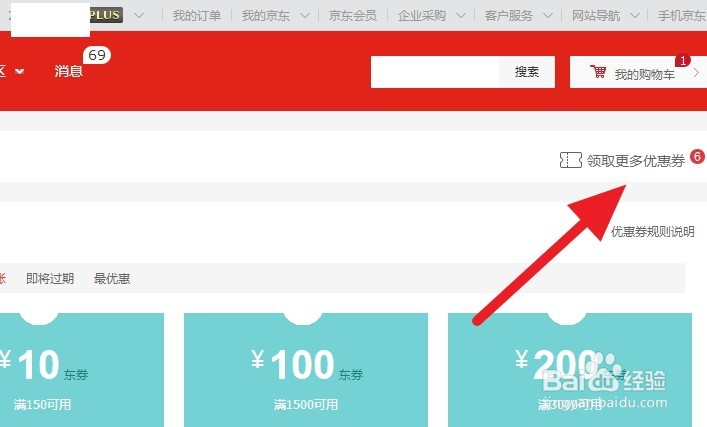The height and width of the screenshot is (427, 707).
Task: Sort coupons by 即将过期
Action: click(50, 279)
